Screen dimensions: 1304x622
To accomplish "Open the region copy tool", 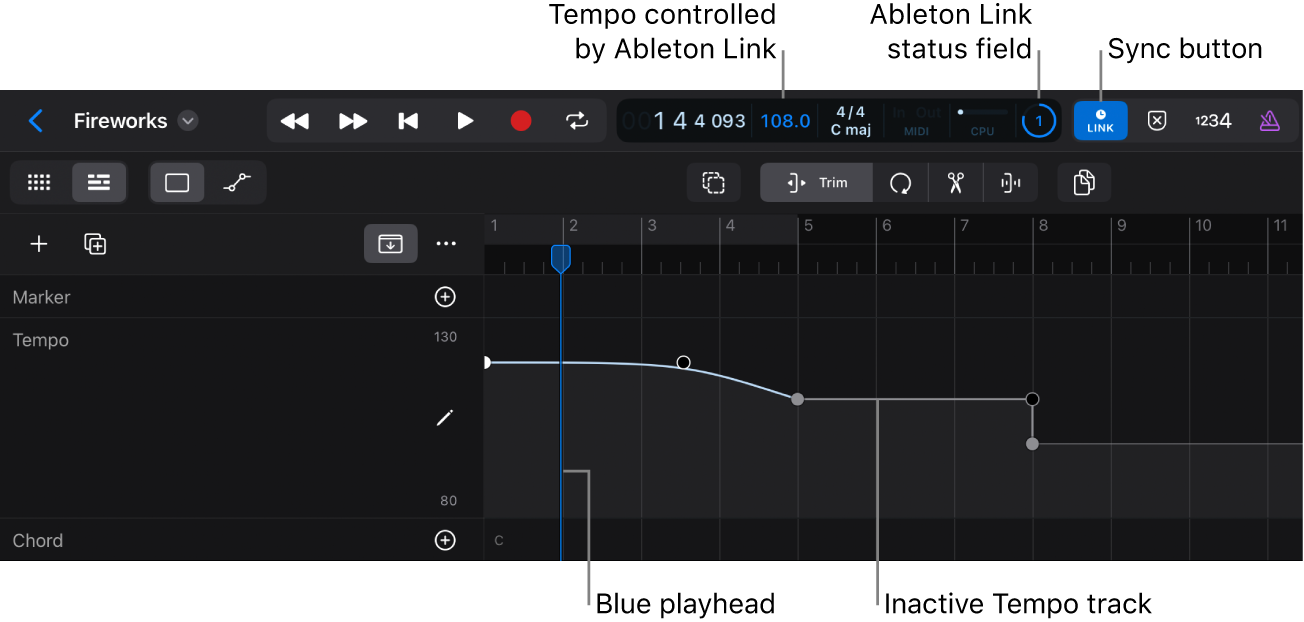I will 1084,182.
